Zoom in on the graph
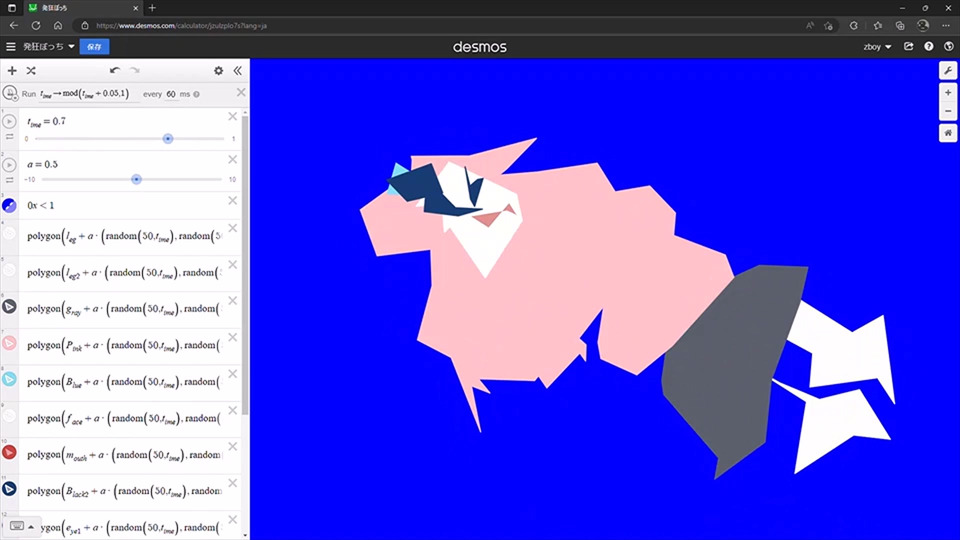 coord(948,93)
